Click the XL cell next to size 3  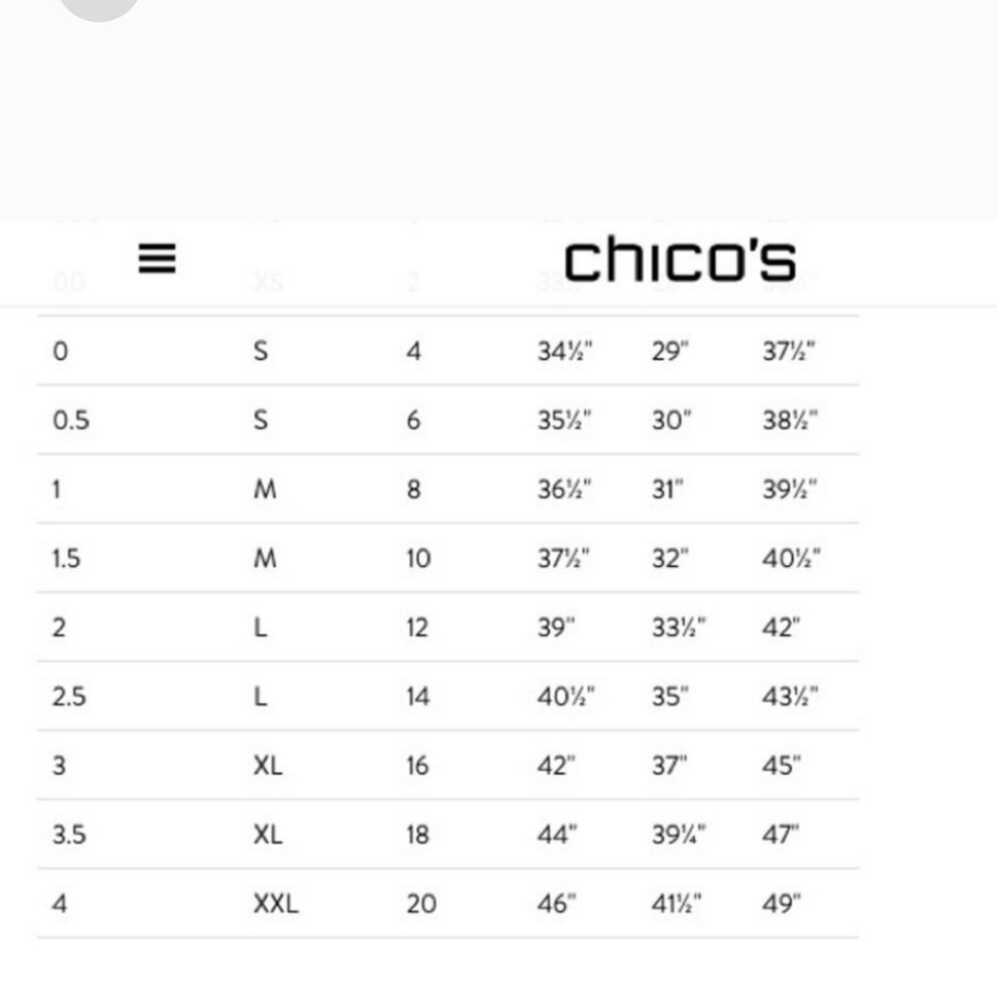268,765
